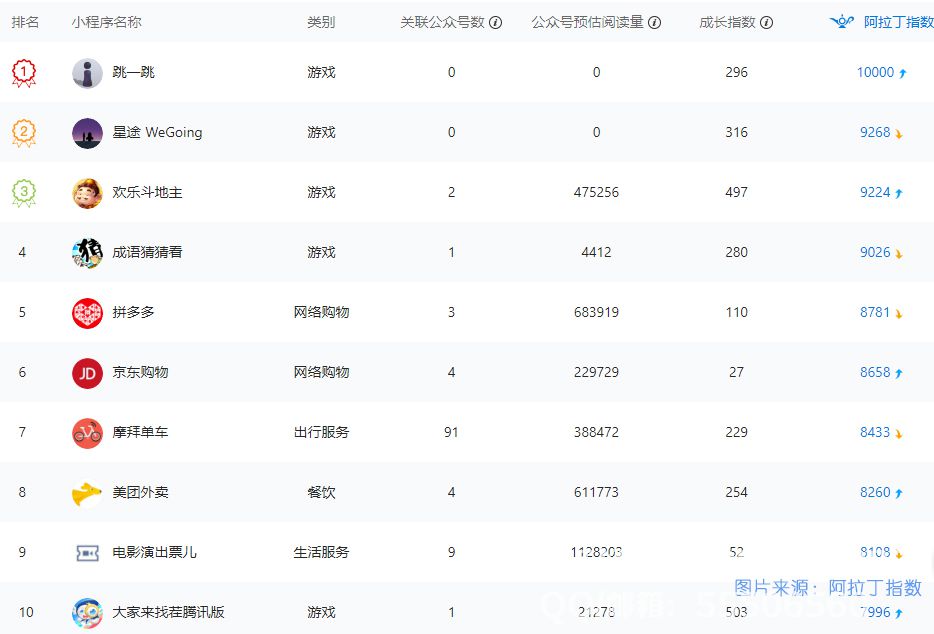Open the 摩拜单车 name link
The width and height of the screenshot is (934, 634).
coord(140,432)
